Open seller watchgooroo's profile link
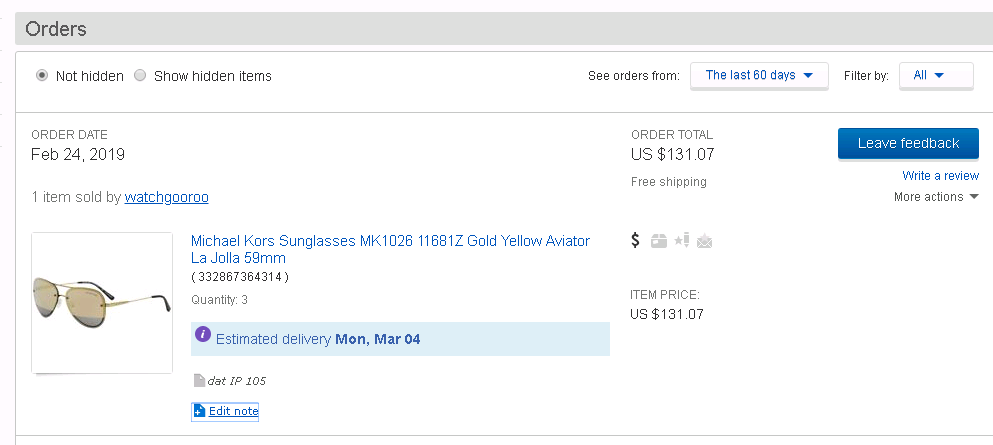993x445 pixels. 166,197
